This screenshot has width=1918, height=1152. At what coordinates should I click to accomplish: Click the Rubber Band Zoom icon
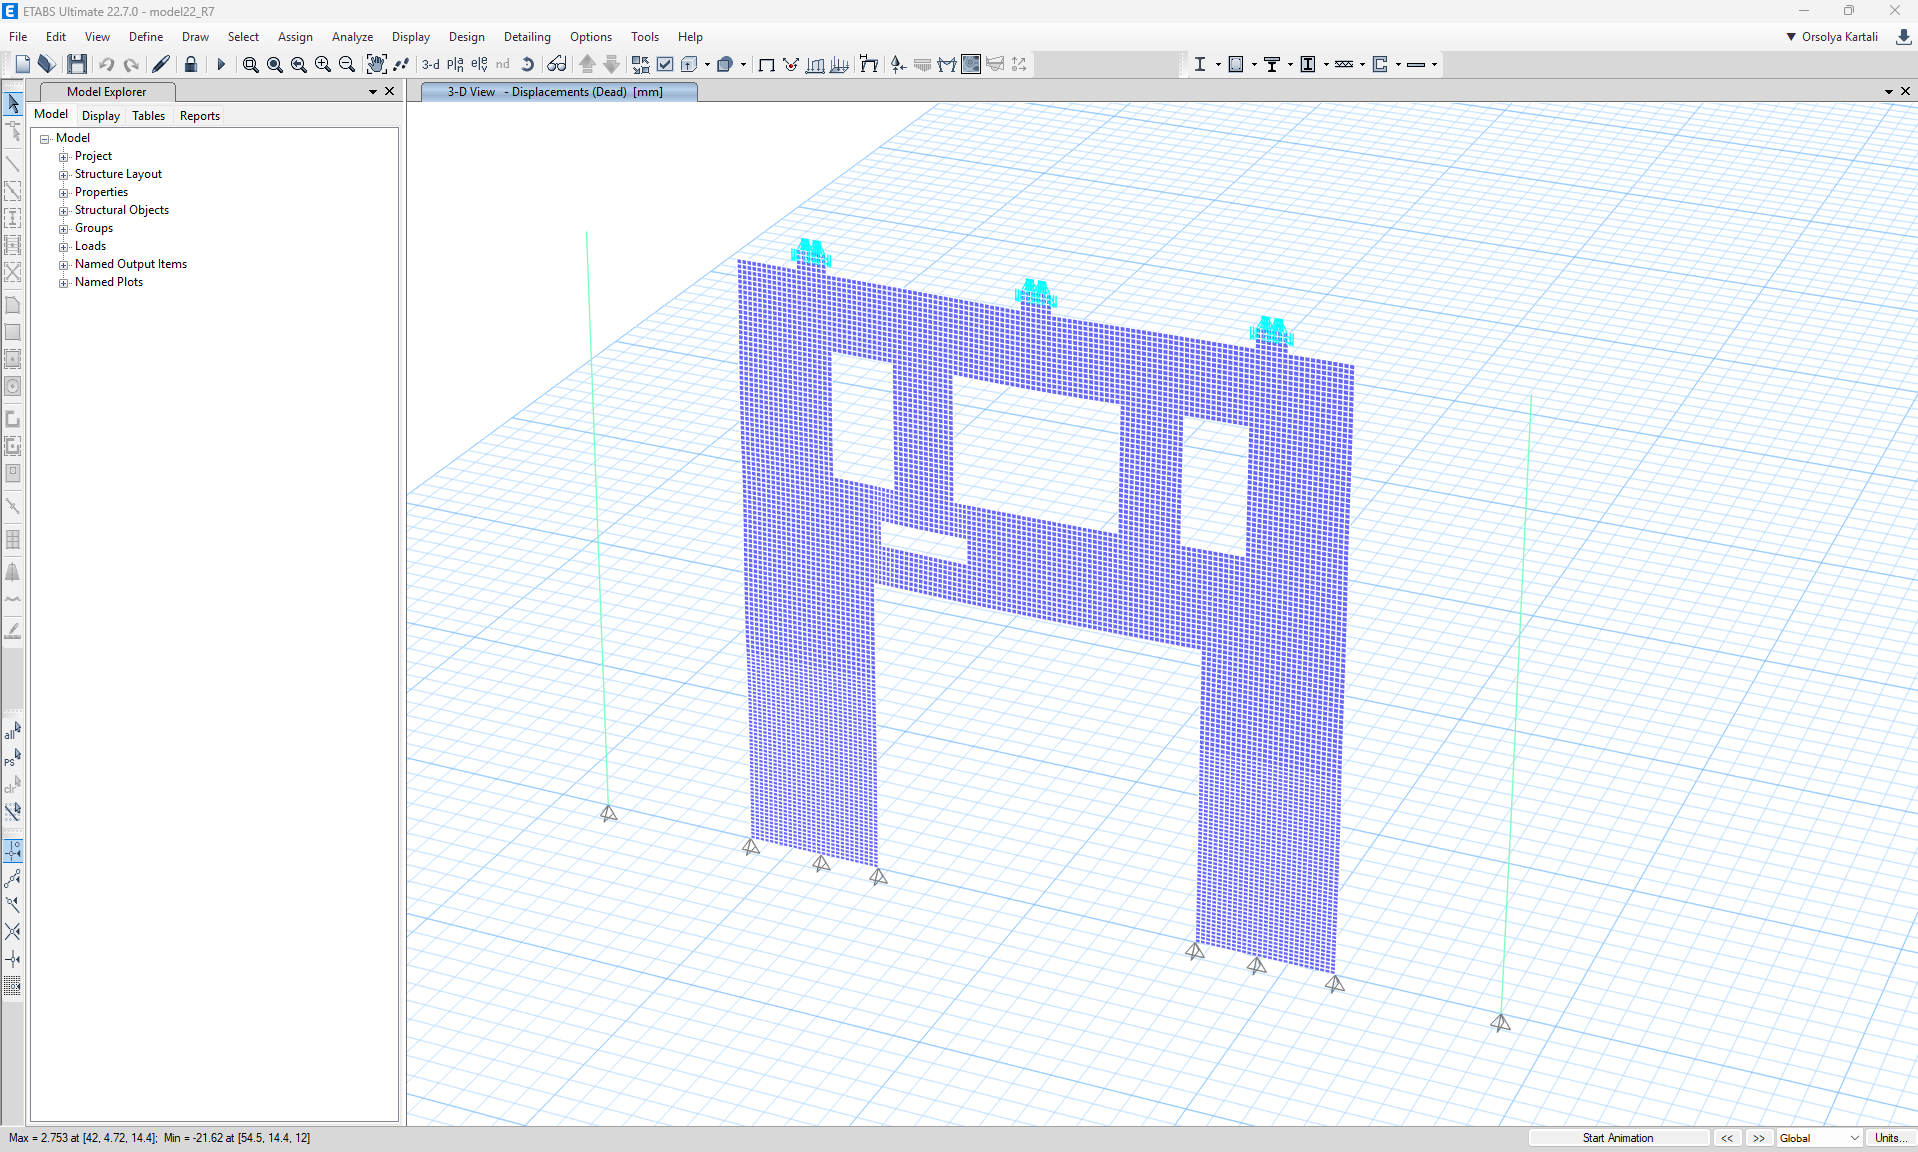(250, 64)
